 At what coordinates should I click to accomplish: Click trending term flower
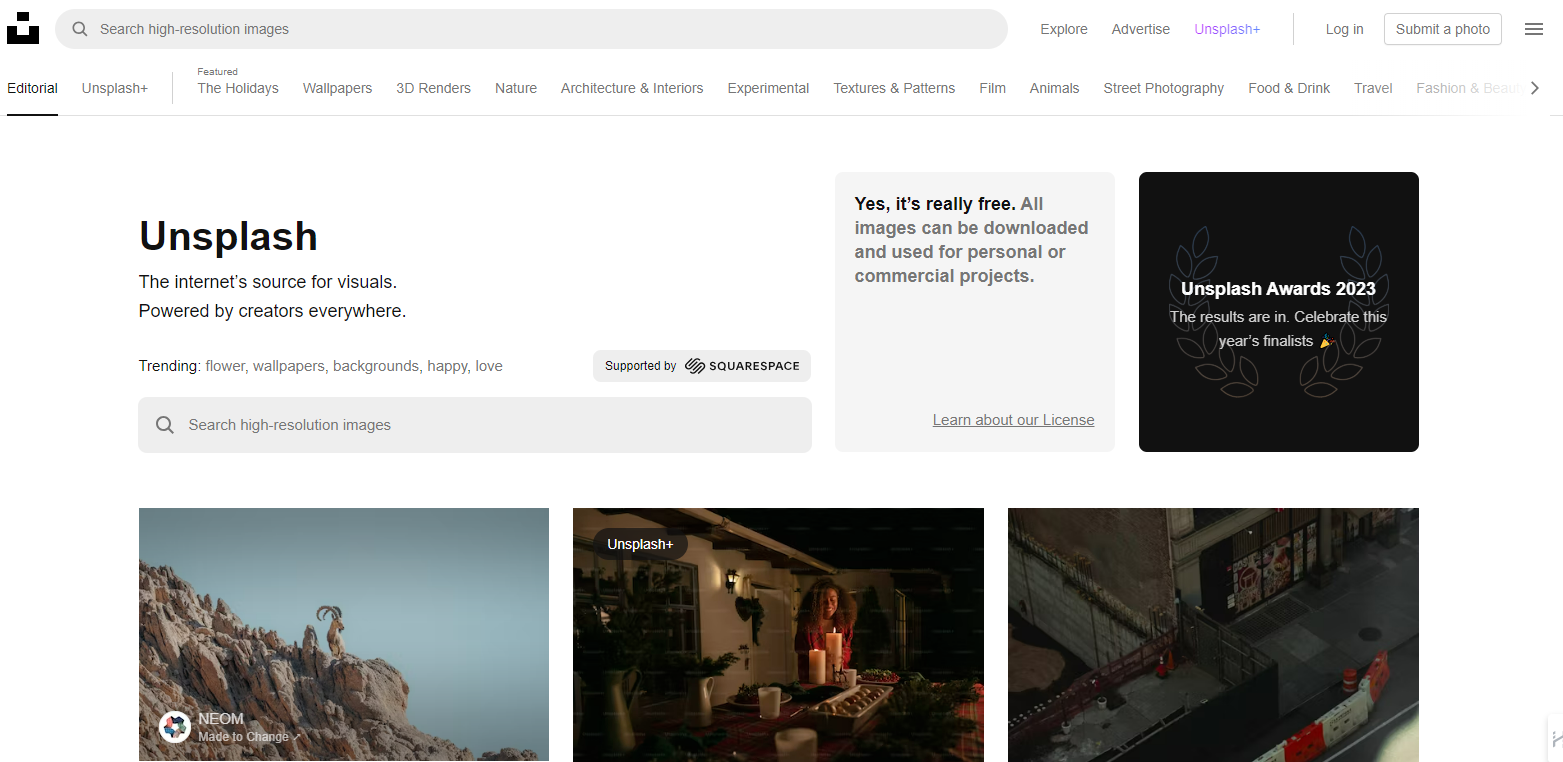(225, 366)
